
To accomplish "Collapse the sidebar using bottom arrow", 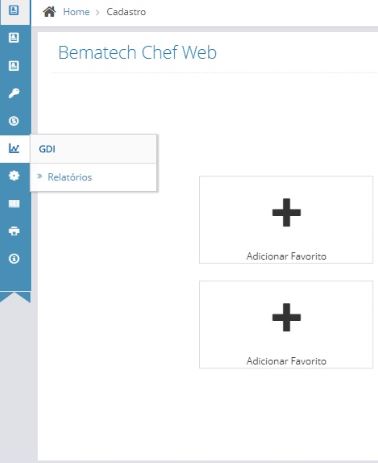I will 15,297.
